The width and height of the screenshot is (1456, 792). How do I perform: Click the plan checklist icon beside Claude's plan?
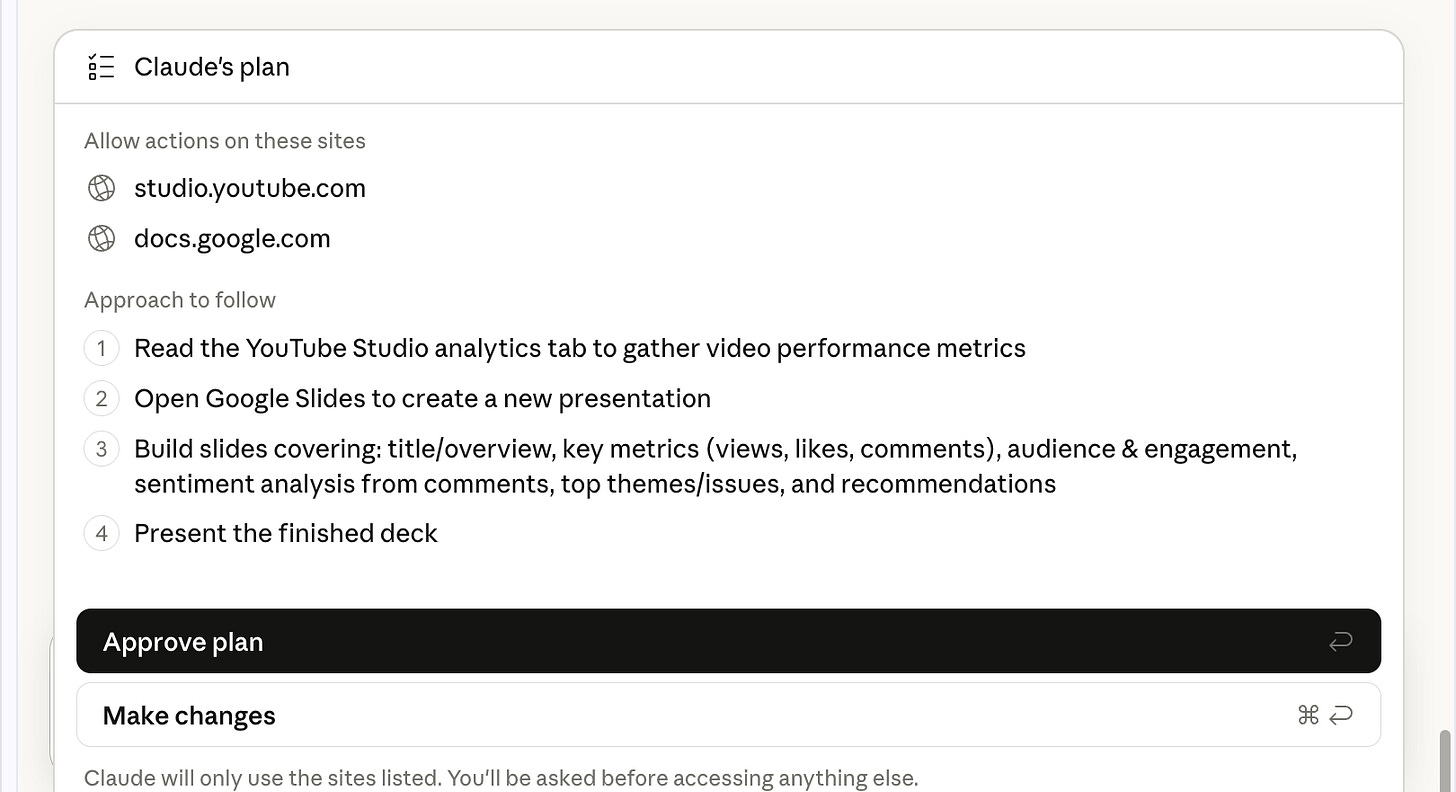click(101, 66)
